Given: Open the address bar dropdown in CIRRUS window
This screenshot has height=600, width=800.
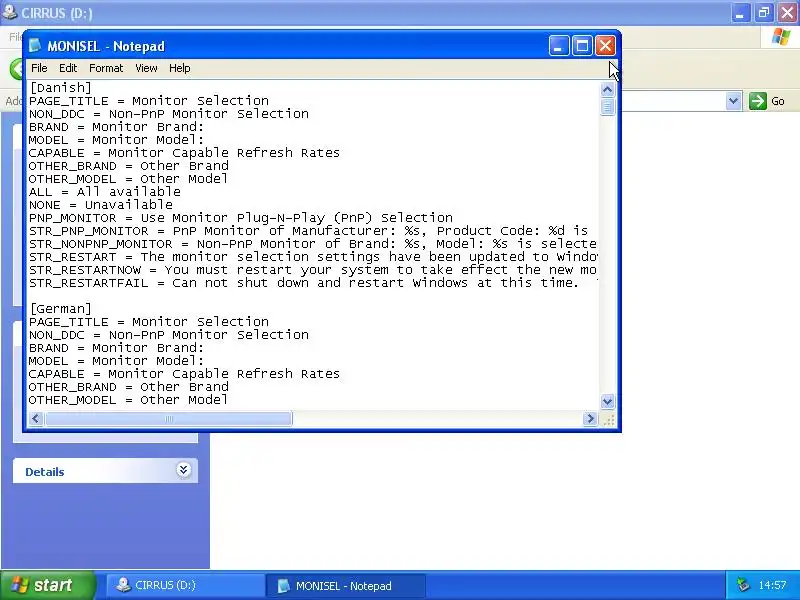Looking at the screenshot, I should [x=733, y=101].
